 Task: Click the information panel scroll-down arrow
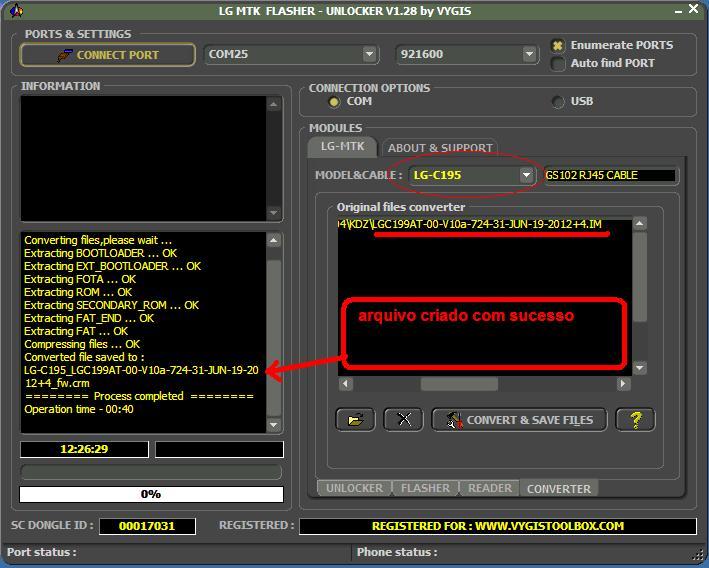[274, 212]
